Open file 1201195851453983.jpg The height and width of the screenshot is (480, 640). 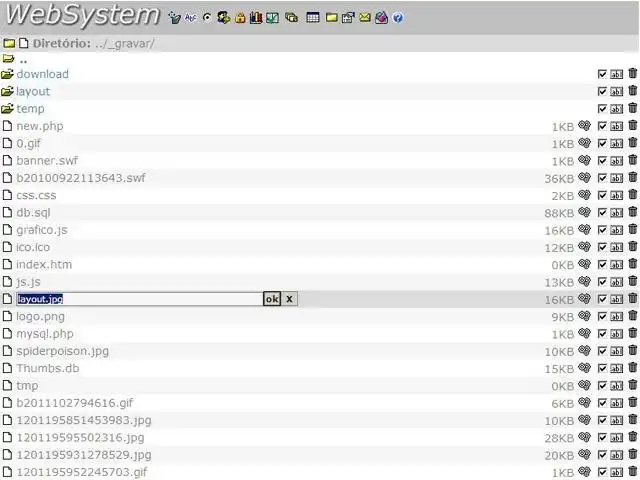click(x=84, y=420)
